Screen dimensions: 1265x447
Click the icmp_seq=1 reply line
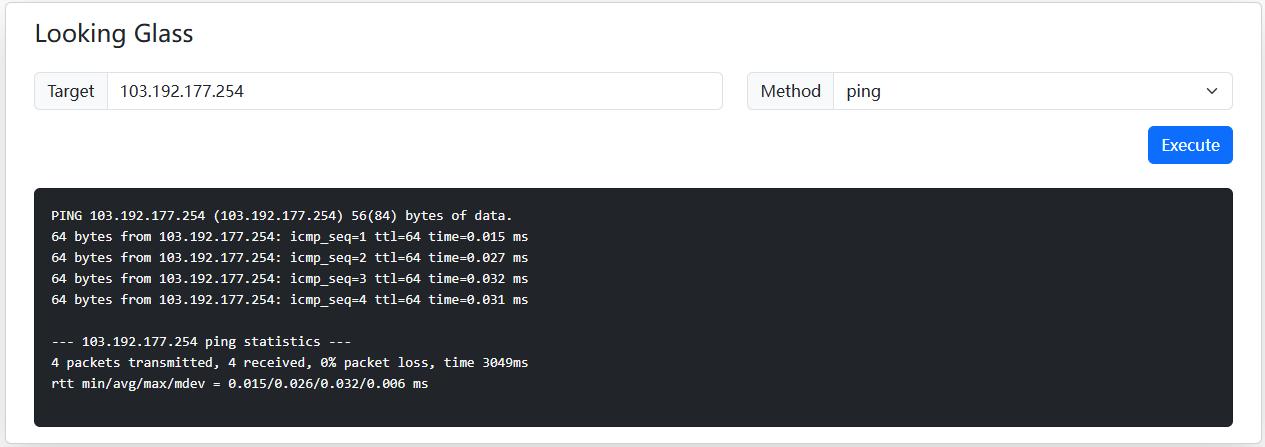[289, 237]
